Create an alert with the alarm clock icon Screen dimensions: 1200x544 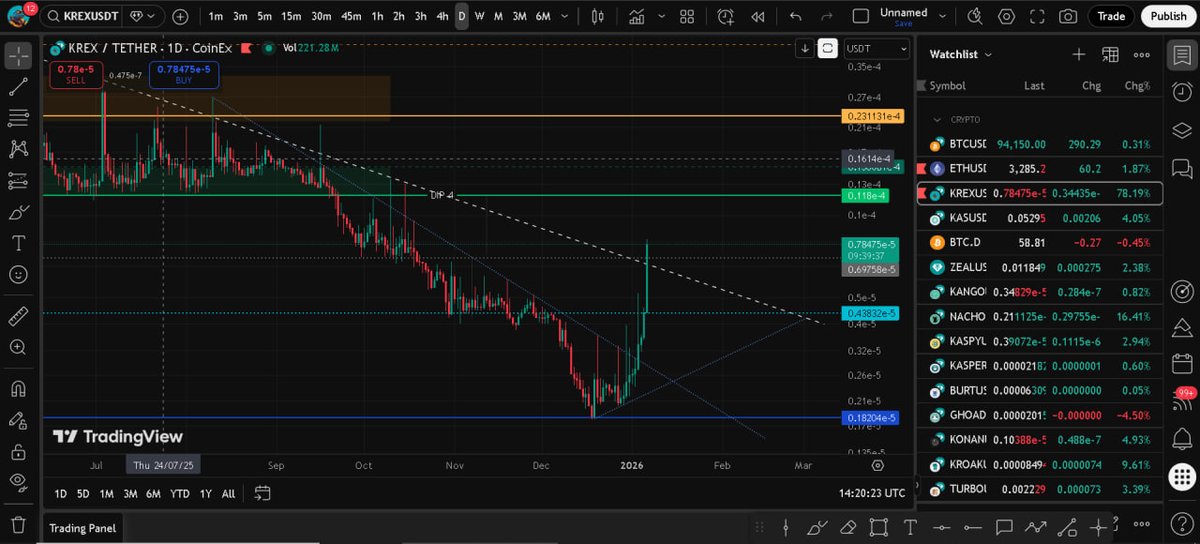pos(725,16)
